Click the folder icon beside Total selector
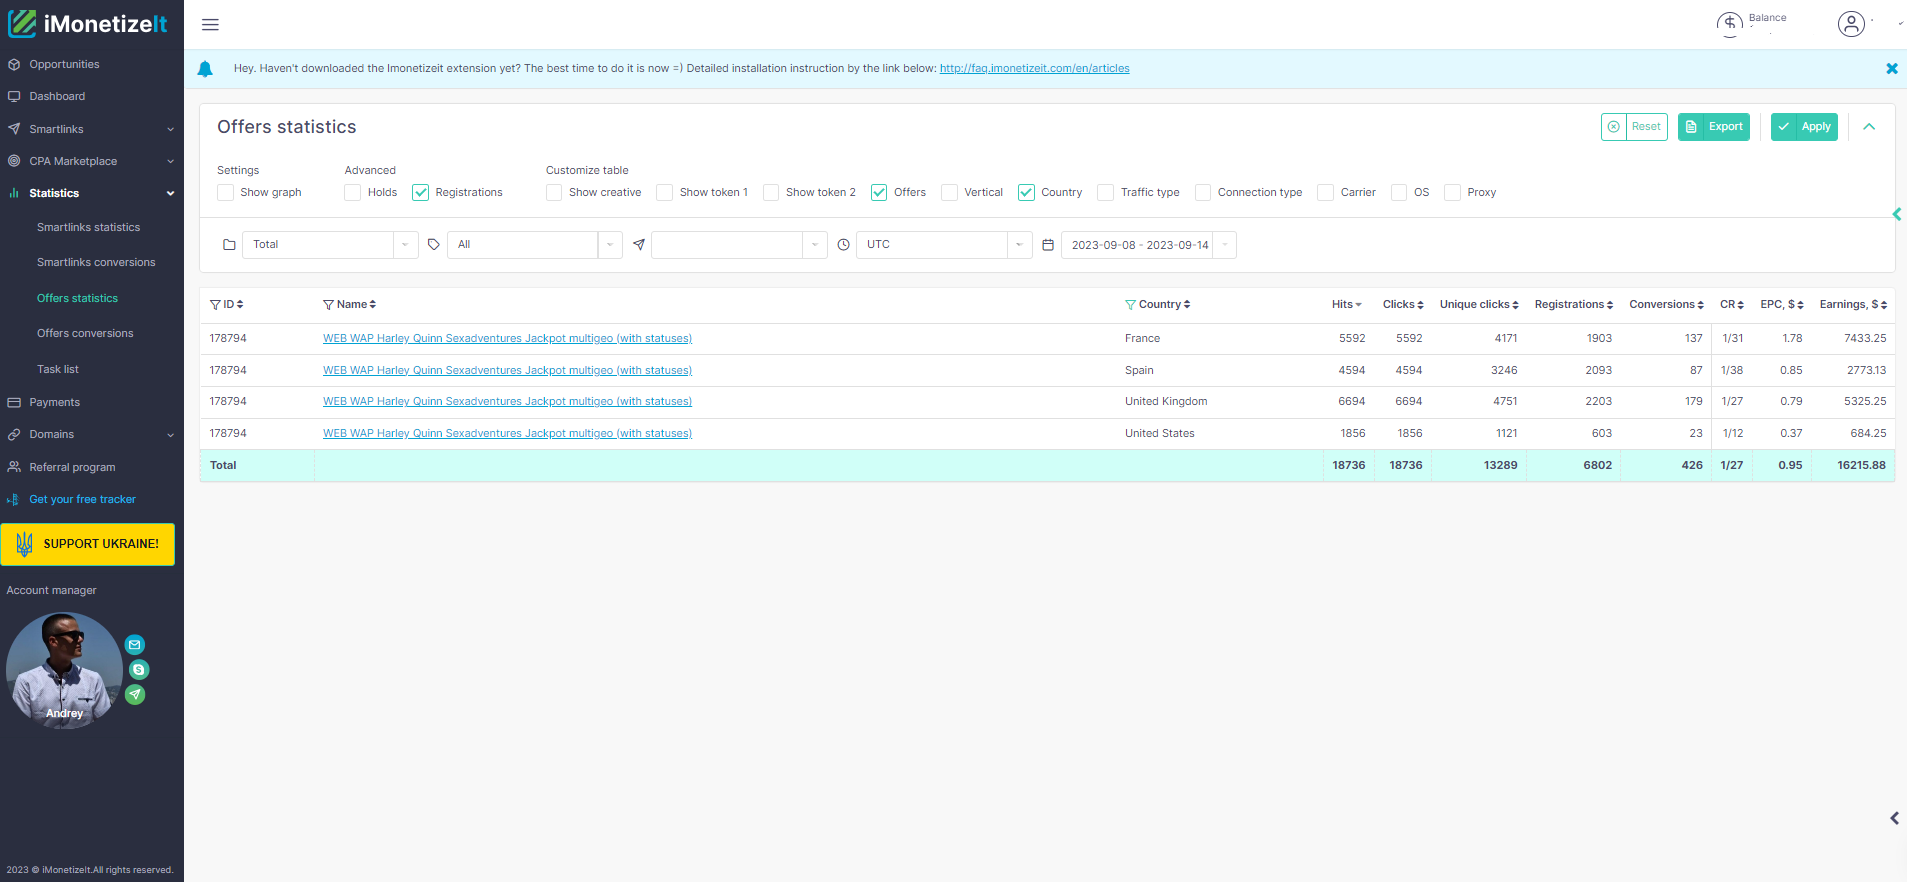Screen dimensions: 1907x882 pyautogui.click(x=229, y=245)
